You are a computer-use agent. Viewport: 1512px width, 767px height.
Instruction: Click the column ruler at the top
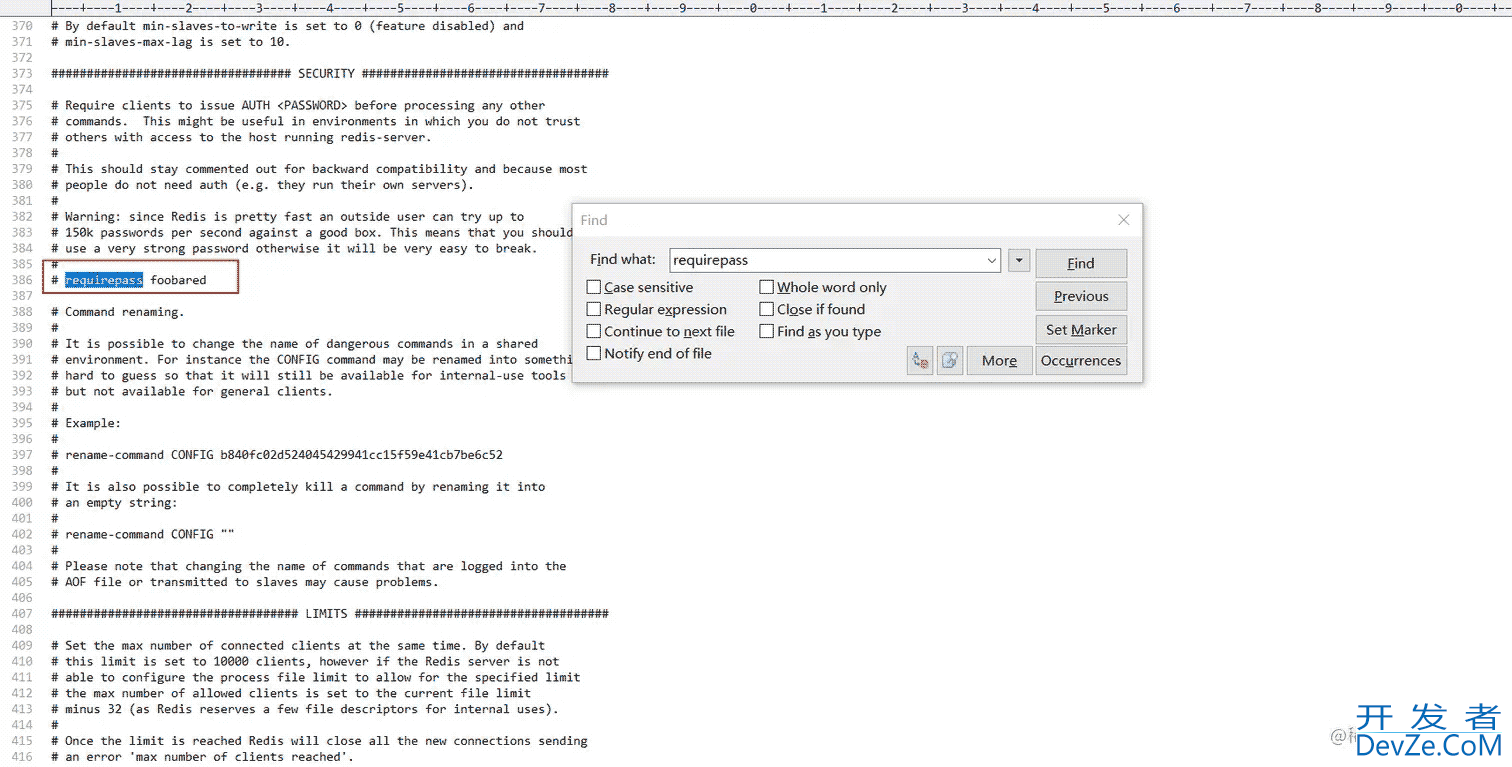(780, 7)
